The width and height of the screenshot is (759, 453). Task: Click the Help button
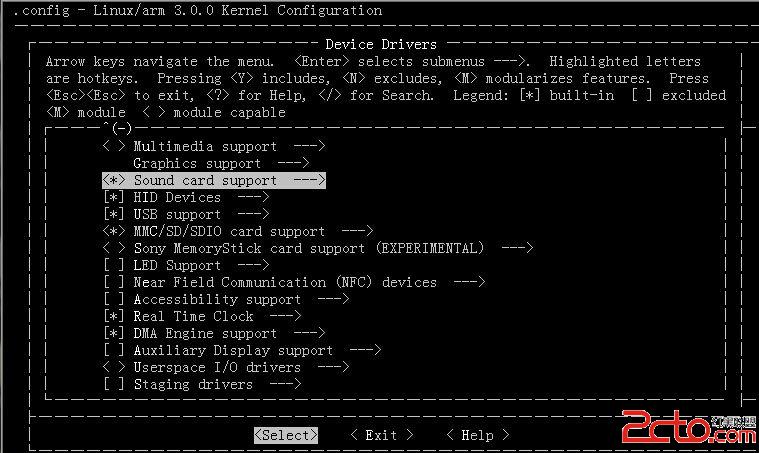pos(477,435)
